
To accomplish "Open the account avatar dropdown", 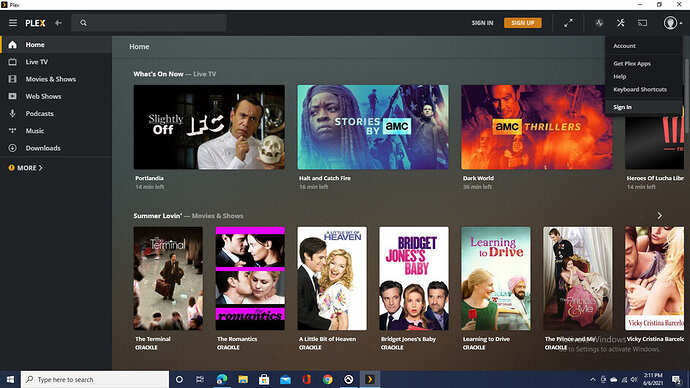I will (672, 23).
